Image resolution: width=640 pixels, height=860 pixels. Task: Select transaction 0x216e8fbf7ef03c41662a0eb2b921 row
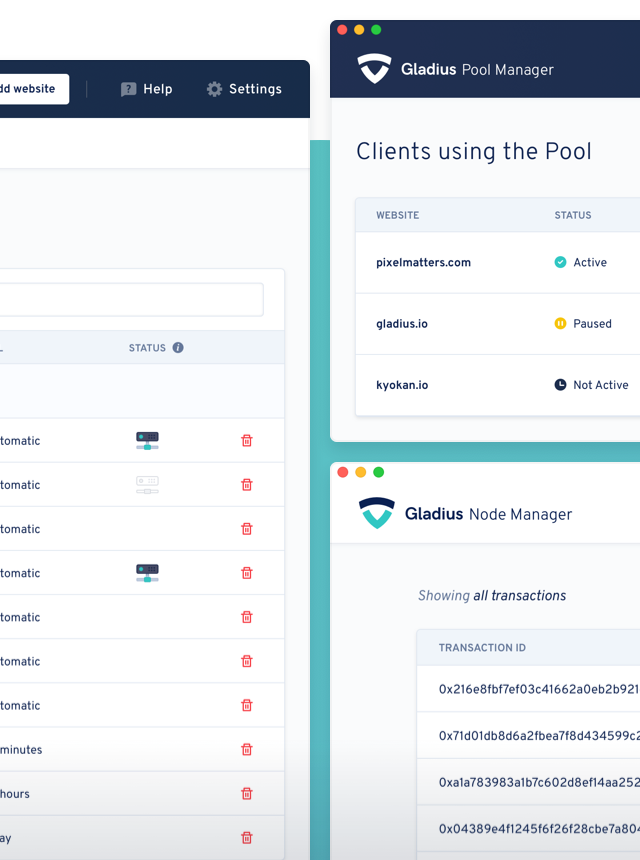[538, 689]
